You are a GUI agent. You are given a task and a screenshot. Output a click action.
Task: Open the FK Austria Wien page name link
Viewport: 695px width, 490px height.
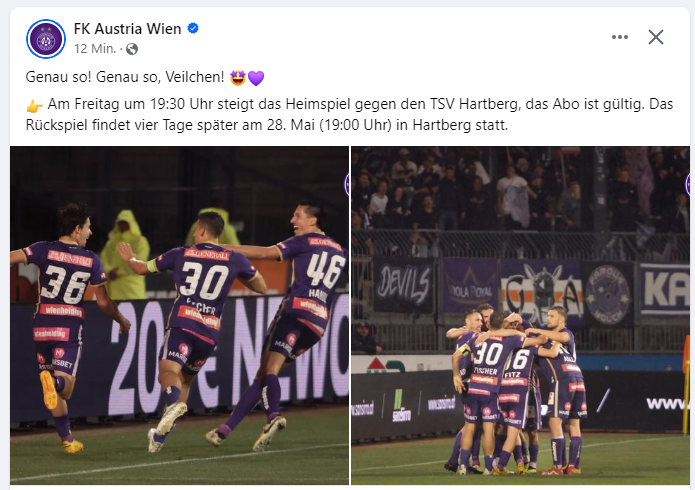pos(128,29)
